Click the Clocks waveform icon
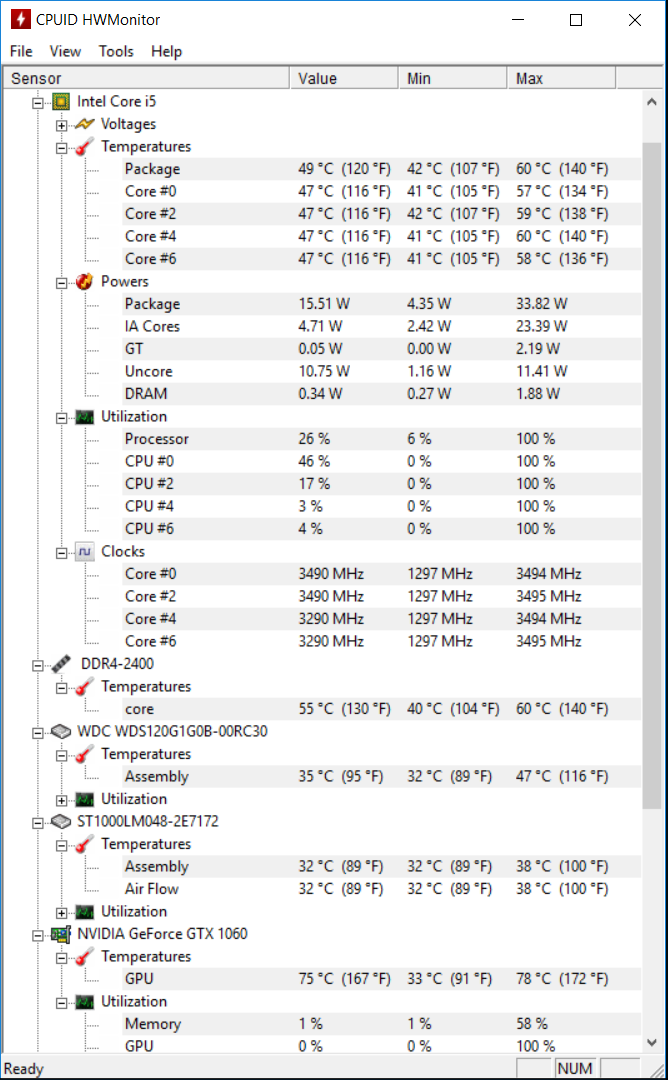 tap(85, 552)
